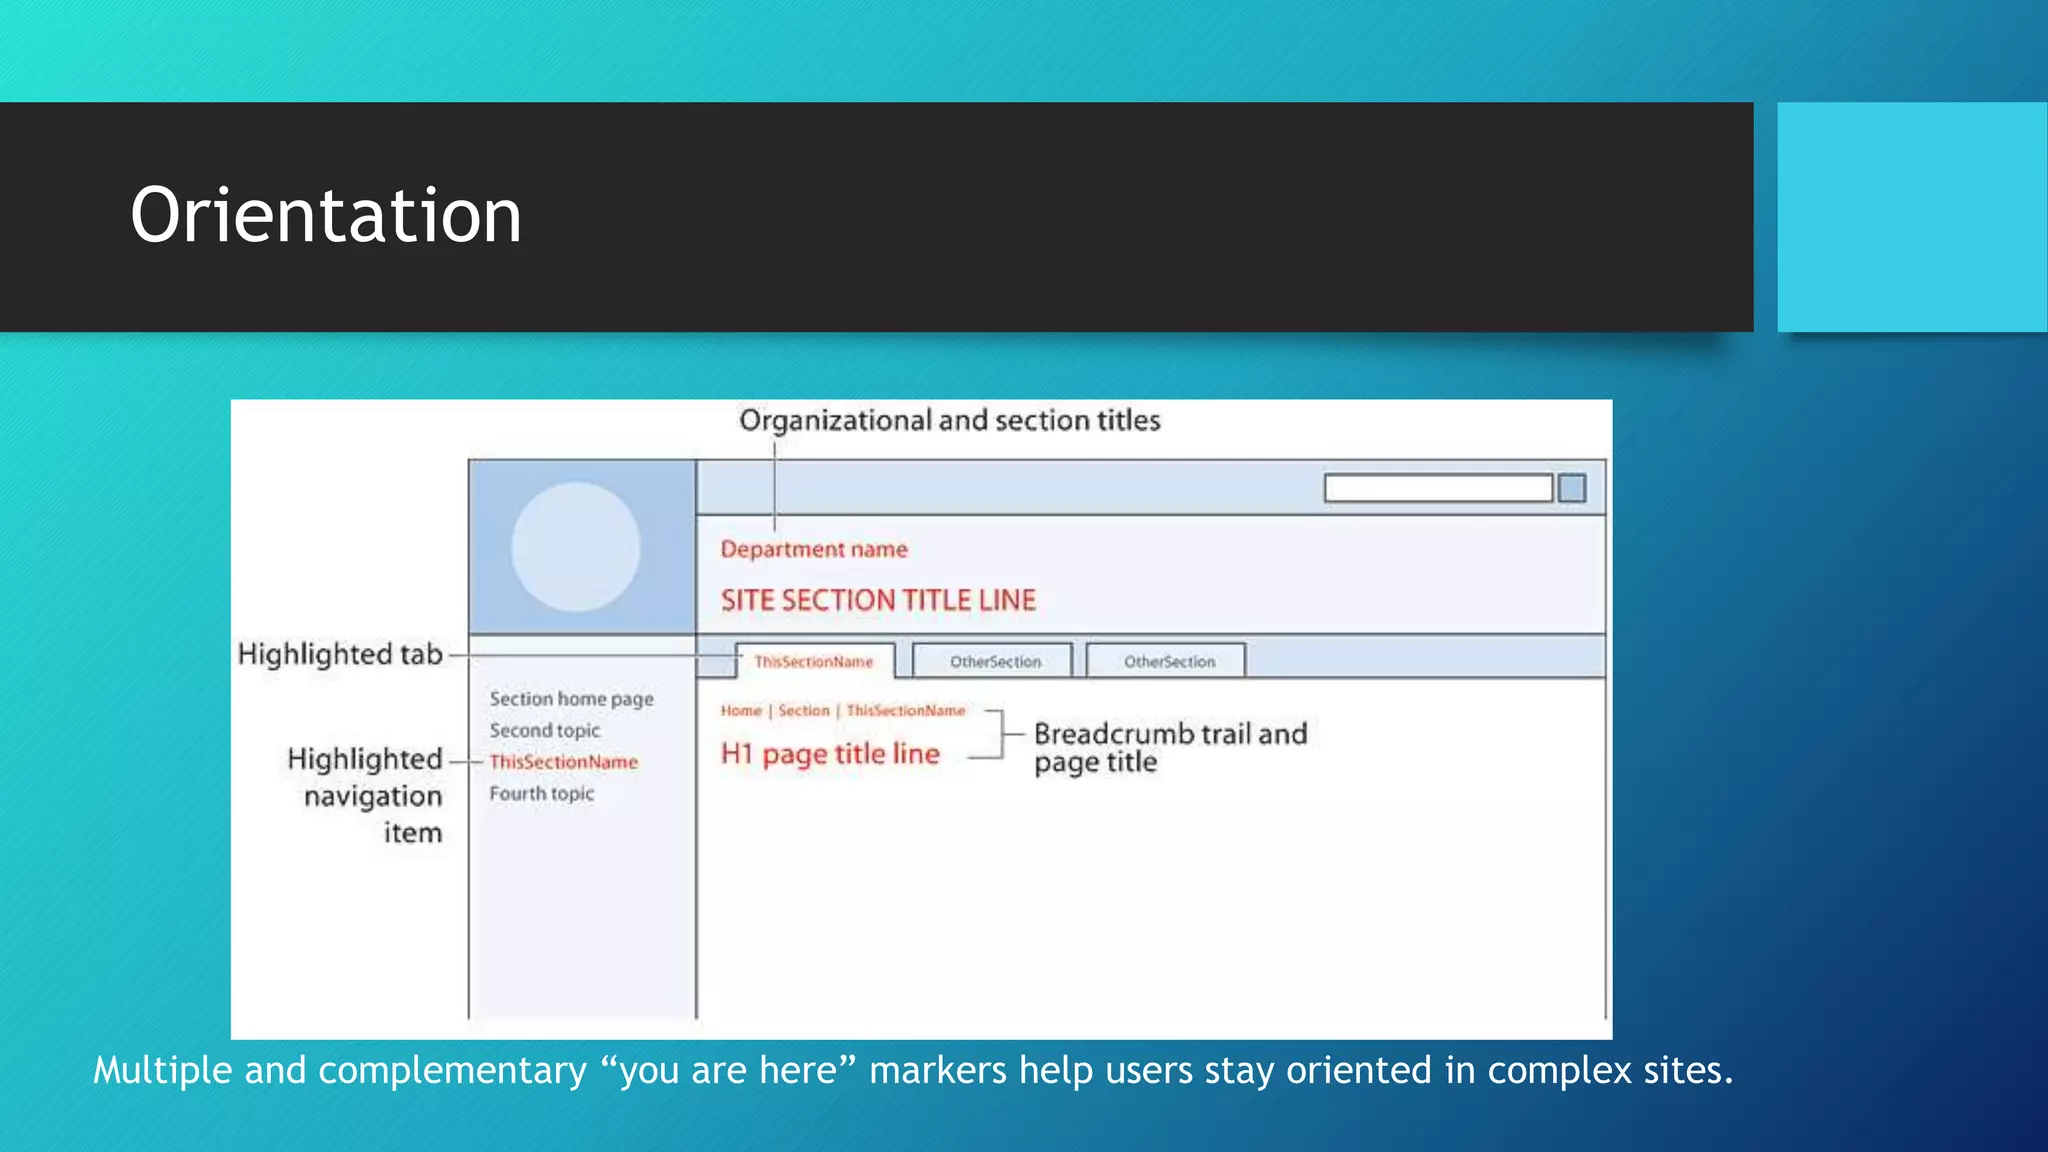This screenshot has width=2048, height=1152.
Task: Click Home in the breadcrumb trail
Action: click(741, 710)
